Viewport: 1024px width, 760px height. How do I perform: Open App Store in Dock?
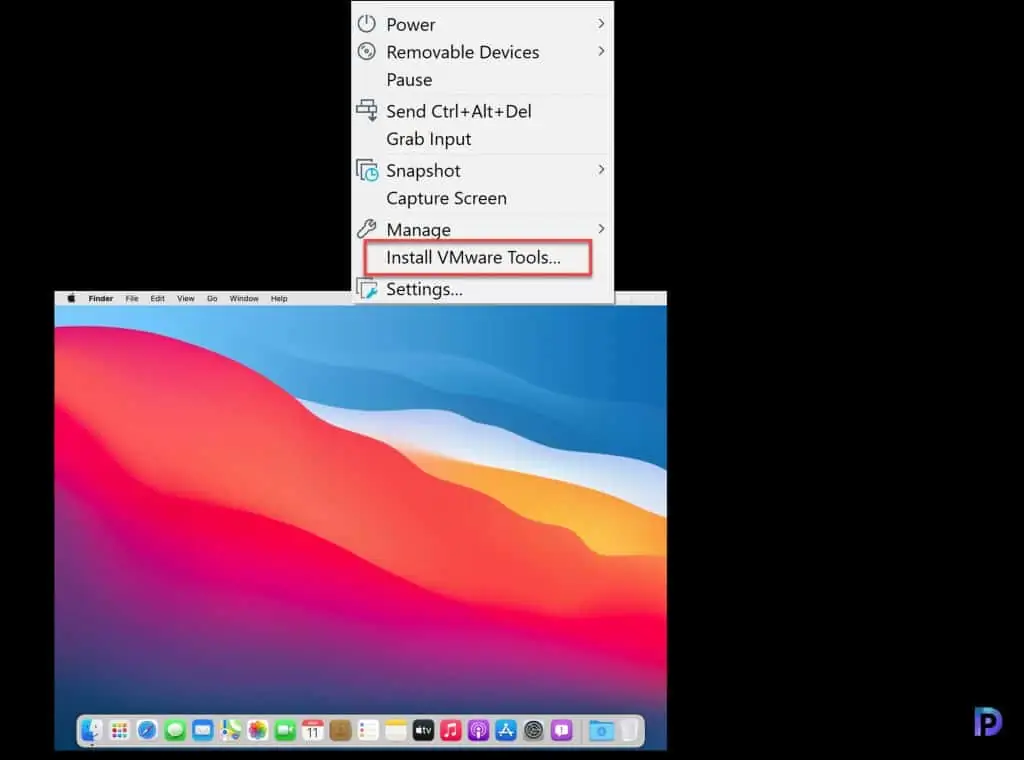pos(506,731)
